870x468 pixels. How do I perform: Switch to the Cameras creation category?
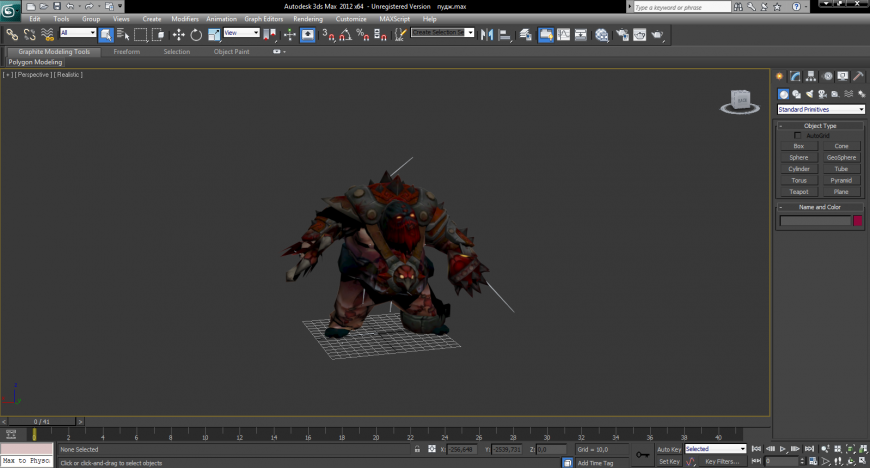[822, 94]
